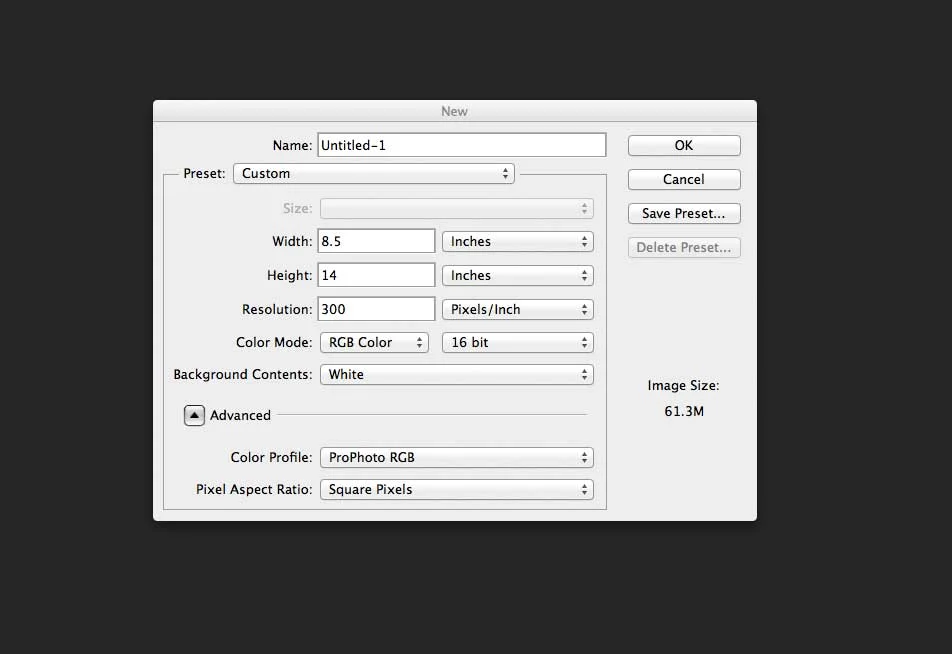Open the Preset dropdown showing Custom
Screen dimensions: 952x654
[374, 174]
